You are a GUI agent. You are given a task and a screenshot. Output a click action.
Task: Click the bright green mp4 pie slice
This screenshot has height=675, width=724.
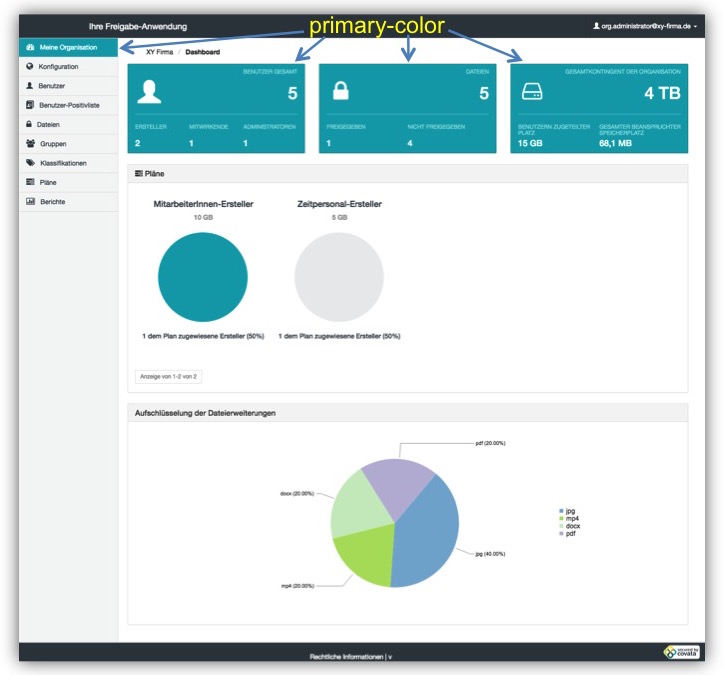click(369, 556)
